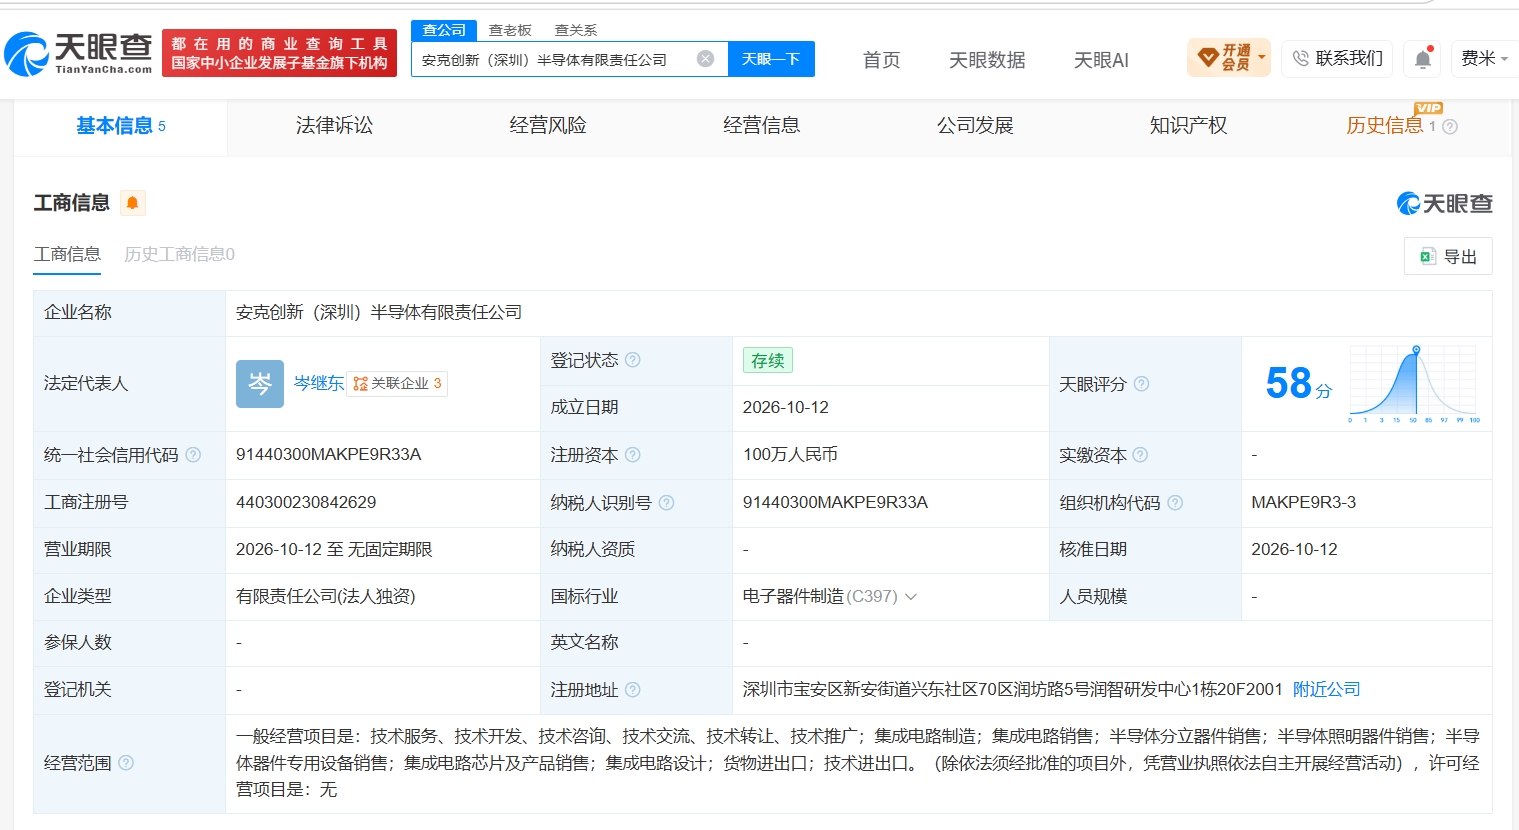Click the phone icon by 联系我们
The width and height of the screenshot is (1519, 830).
click(x=1300, y=59)
